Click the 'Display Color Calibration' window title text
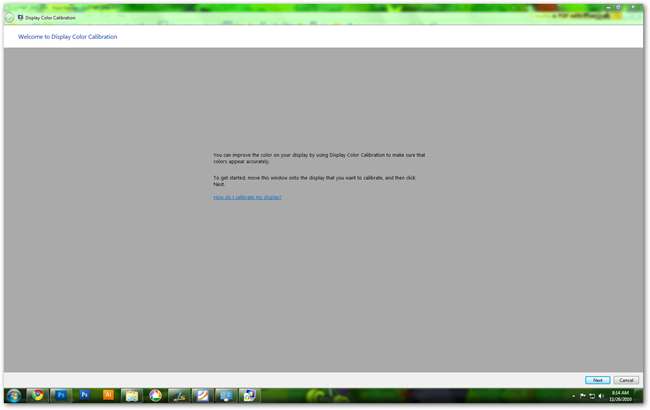The height and width of the screenshot is (410, 650). [x=50, y=18]
